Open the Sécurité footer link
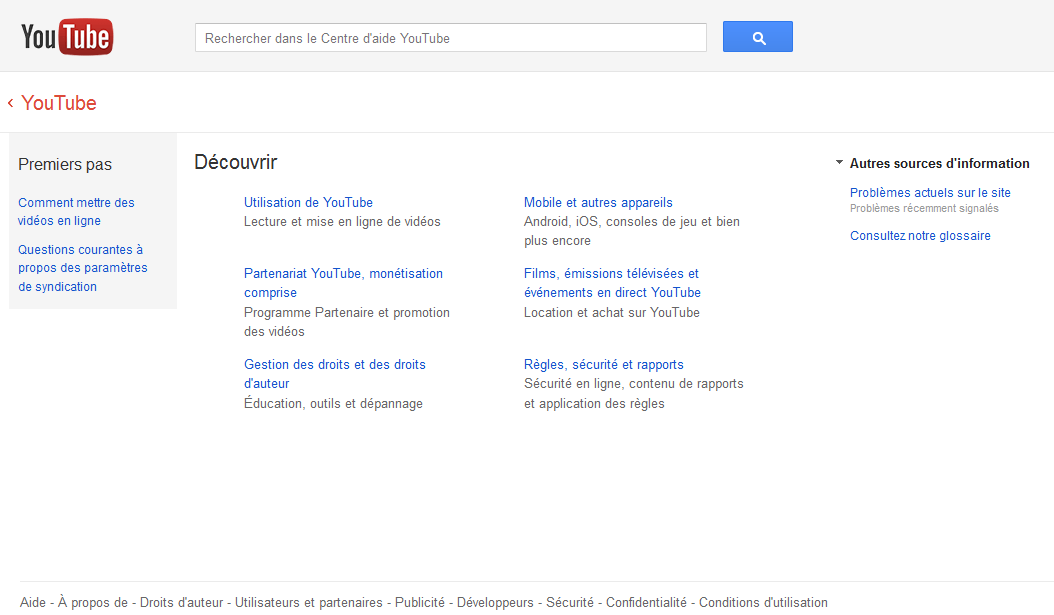Screen dimensions: 1054x615 (570, 602)
